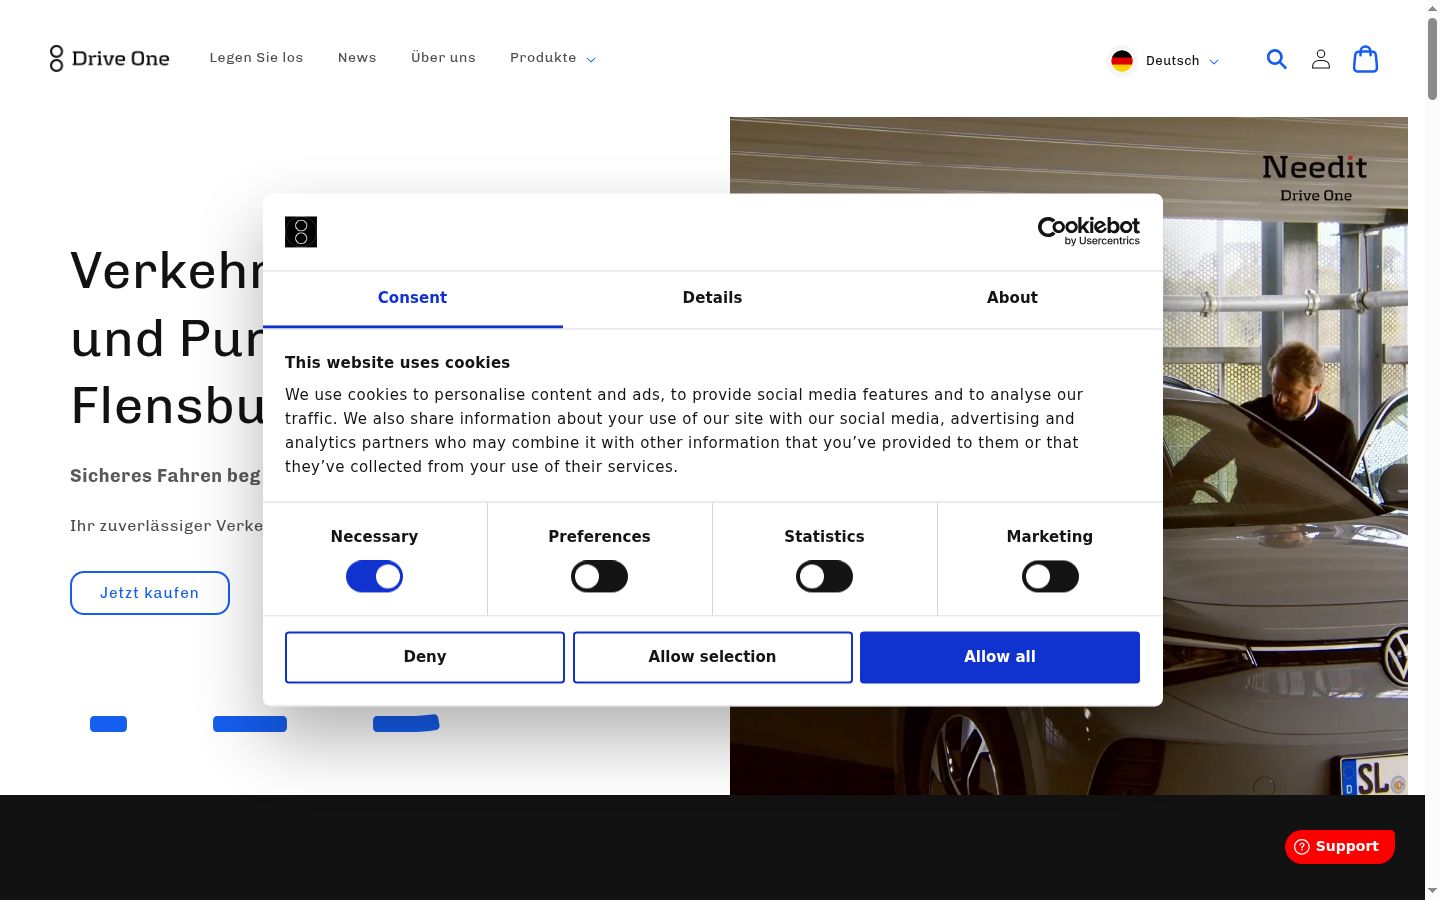Click the Jetzt kaufen button

coord(150,593)
